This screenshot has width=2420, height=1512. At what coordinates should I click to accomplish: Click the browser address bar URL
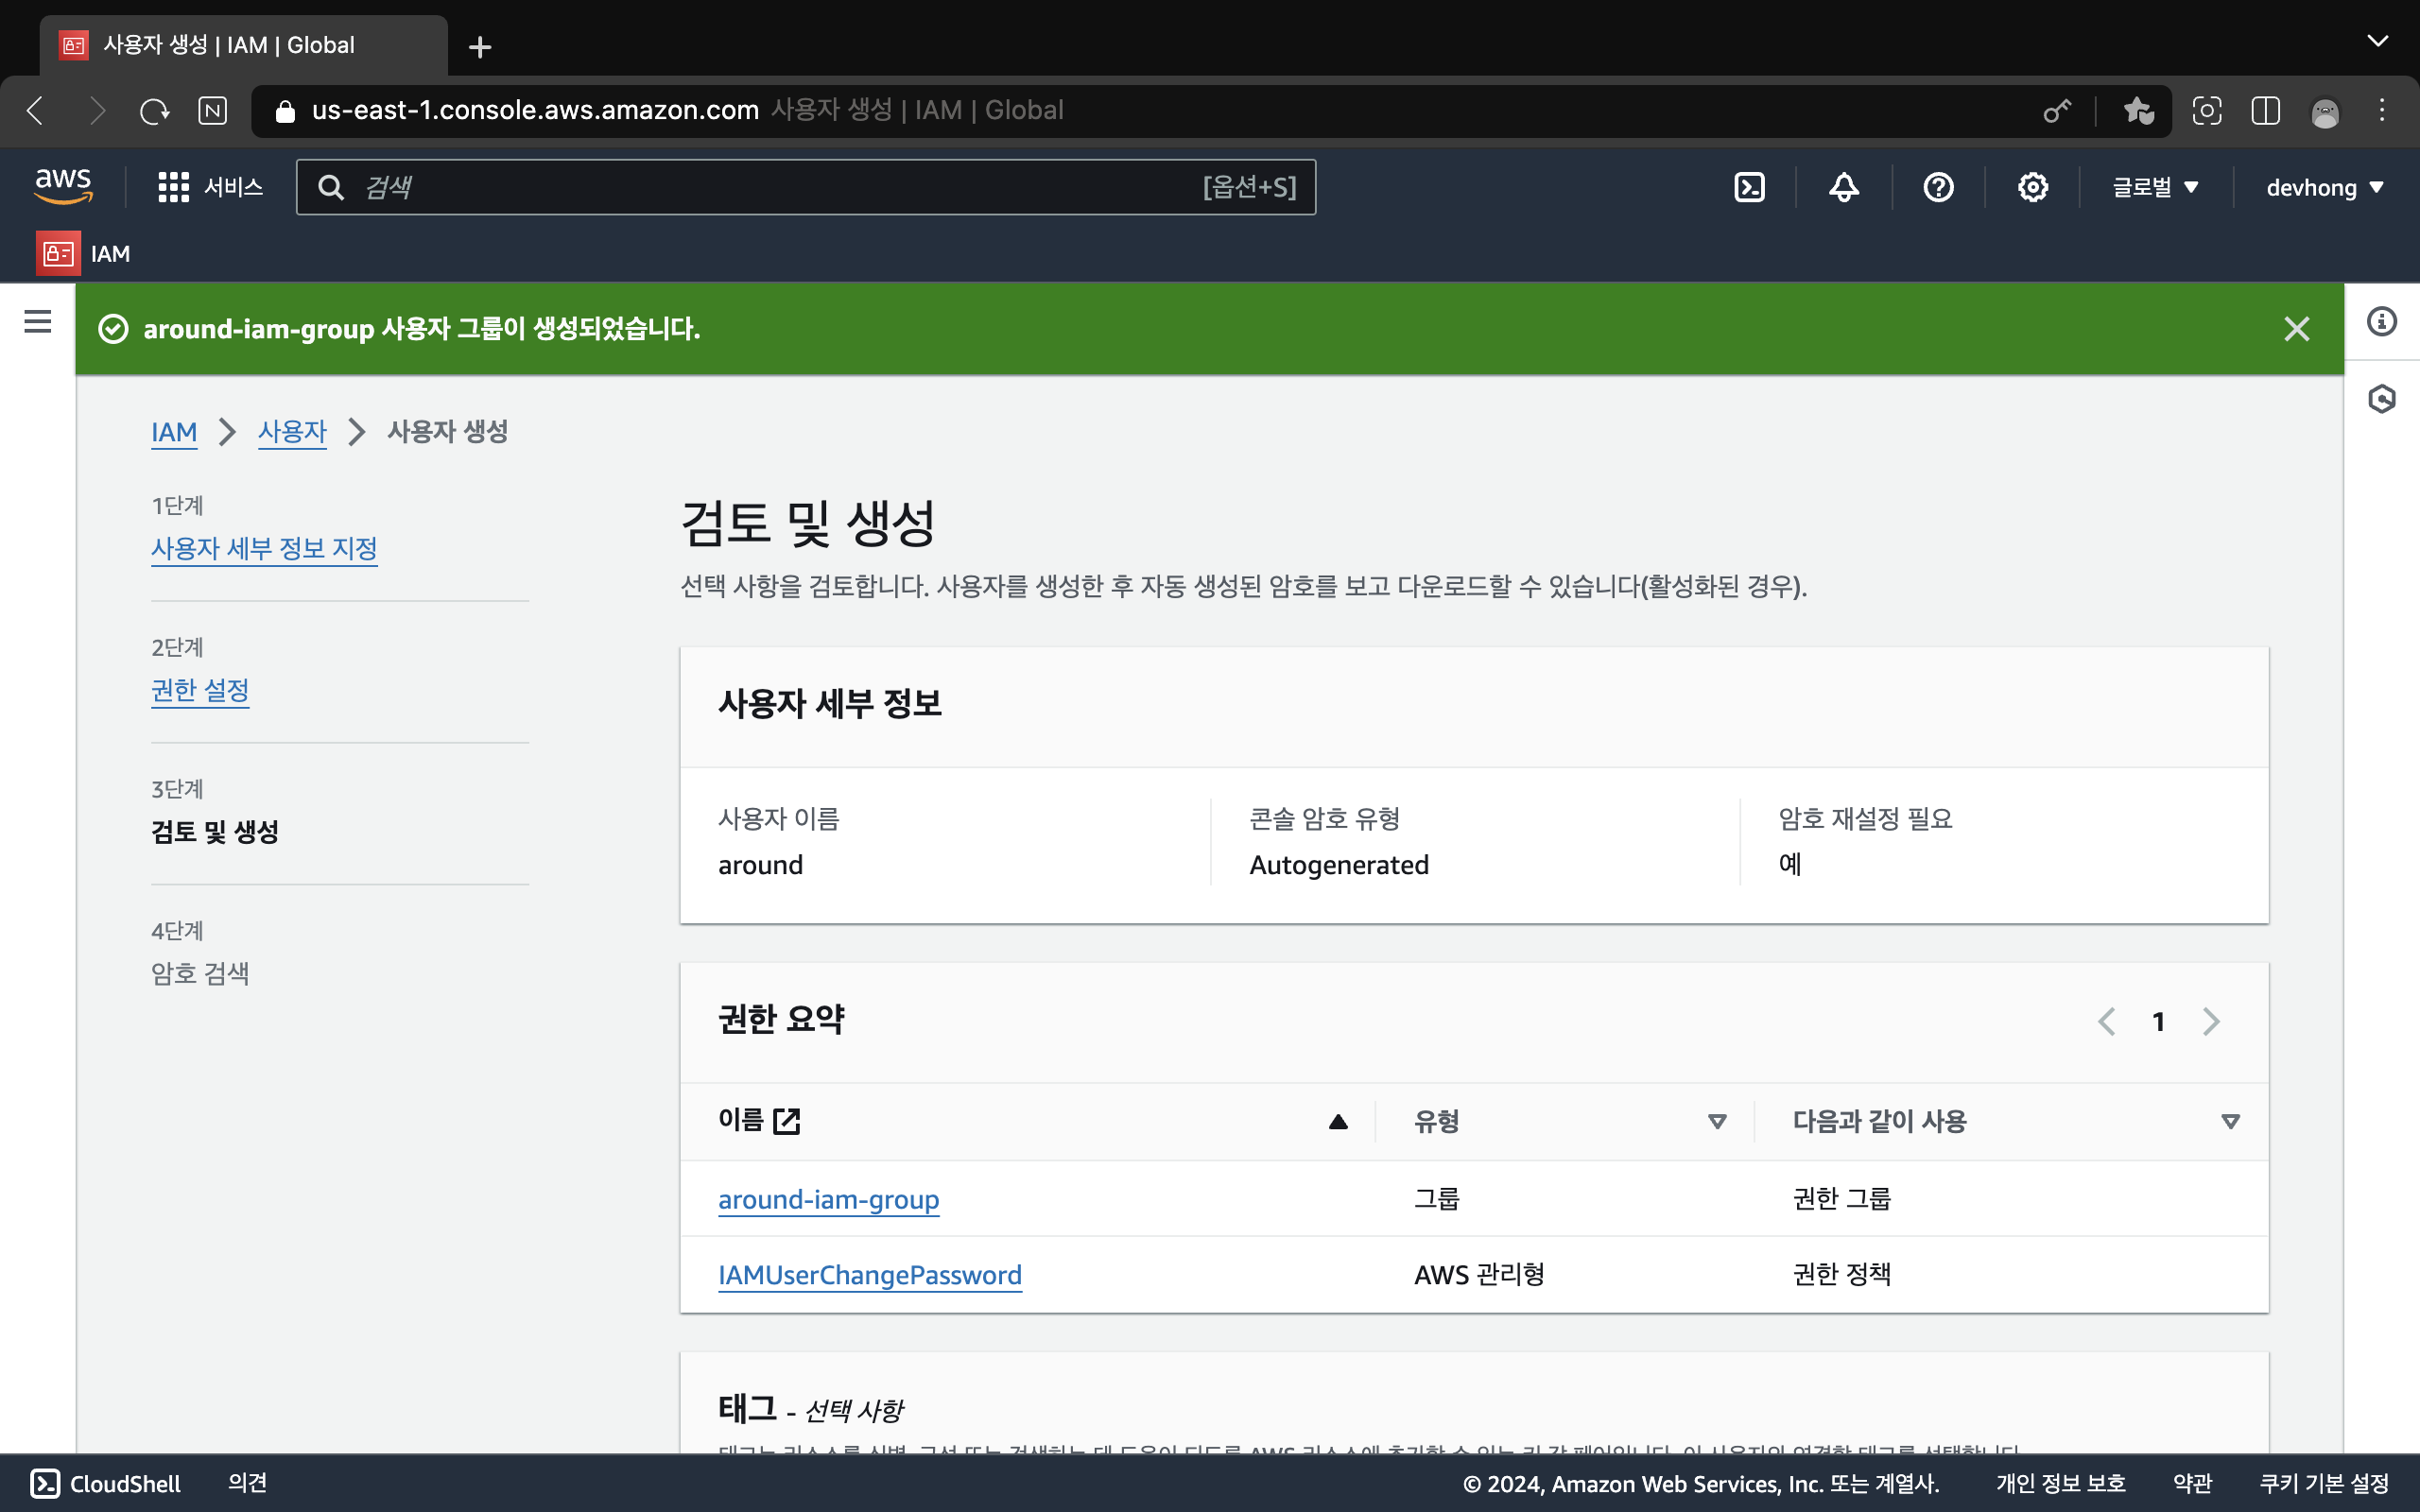[x=535, y=110]
